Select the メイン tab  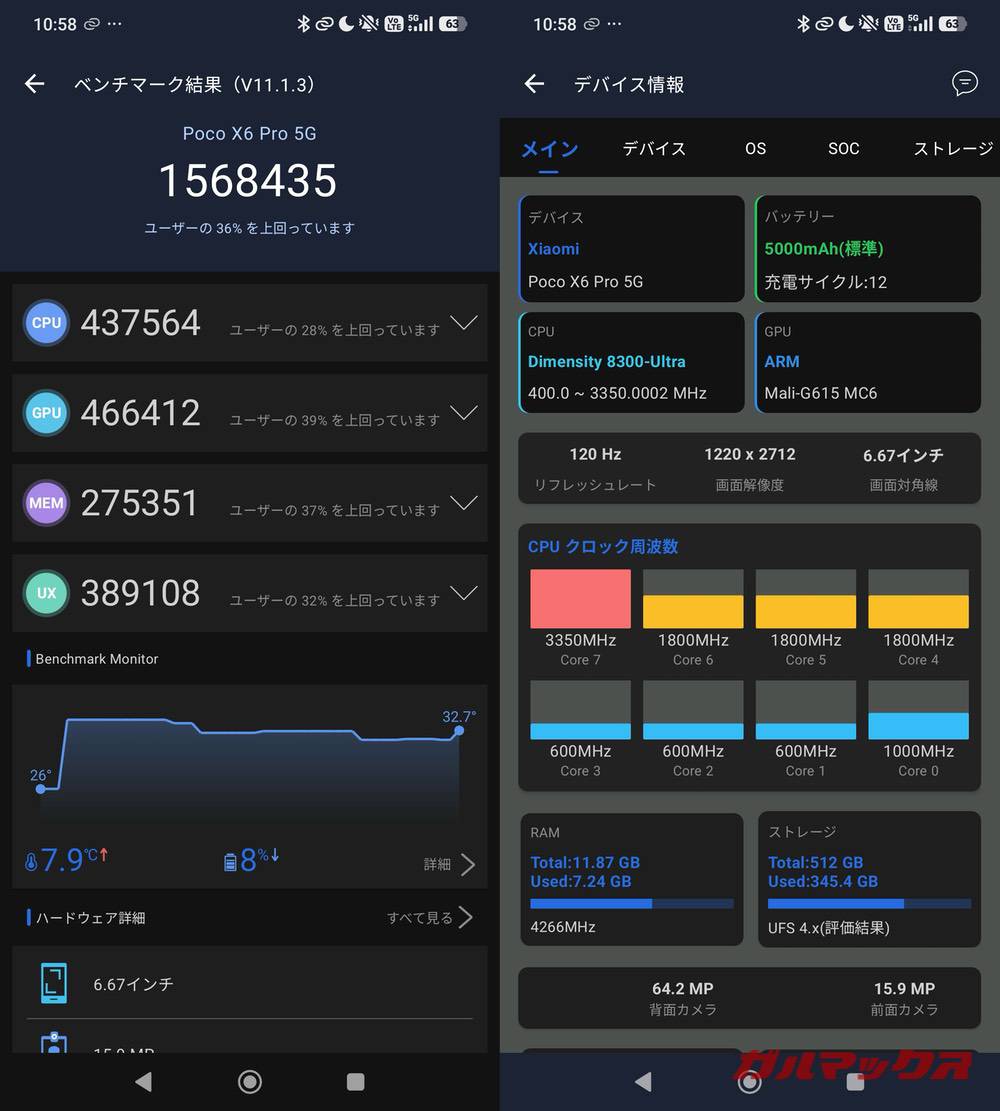pos(549,149)
